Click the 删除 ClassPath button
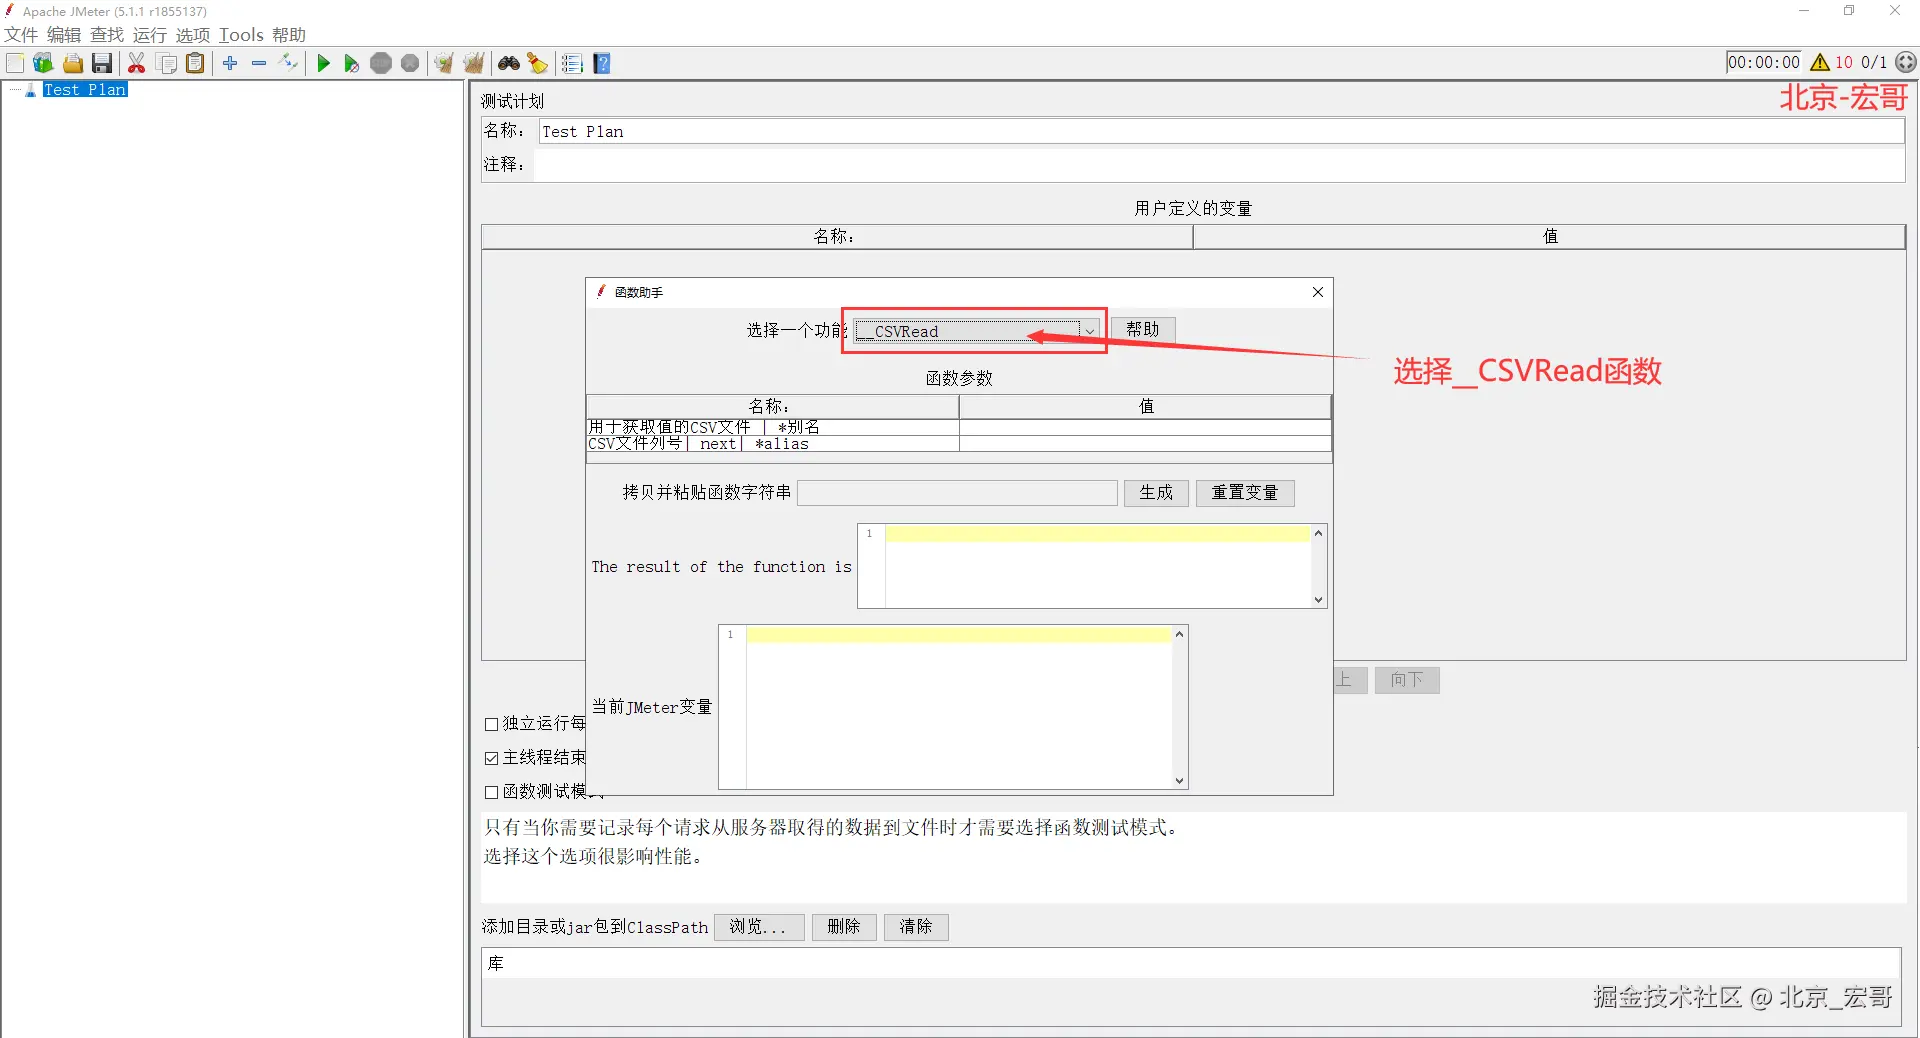The height and width of the screenshot is (1038, 1920). 844,927
